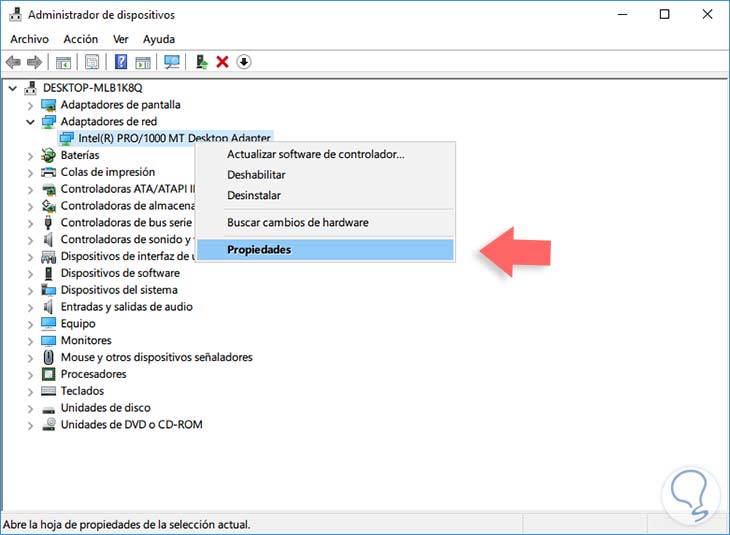Select the Entradas y salidas de audio label
730x535 pixels.
pos(126,306)
